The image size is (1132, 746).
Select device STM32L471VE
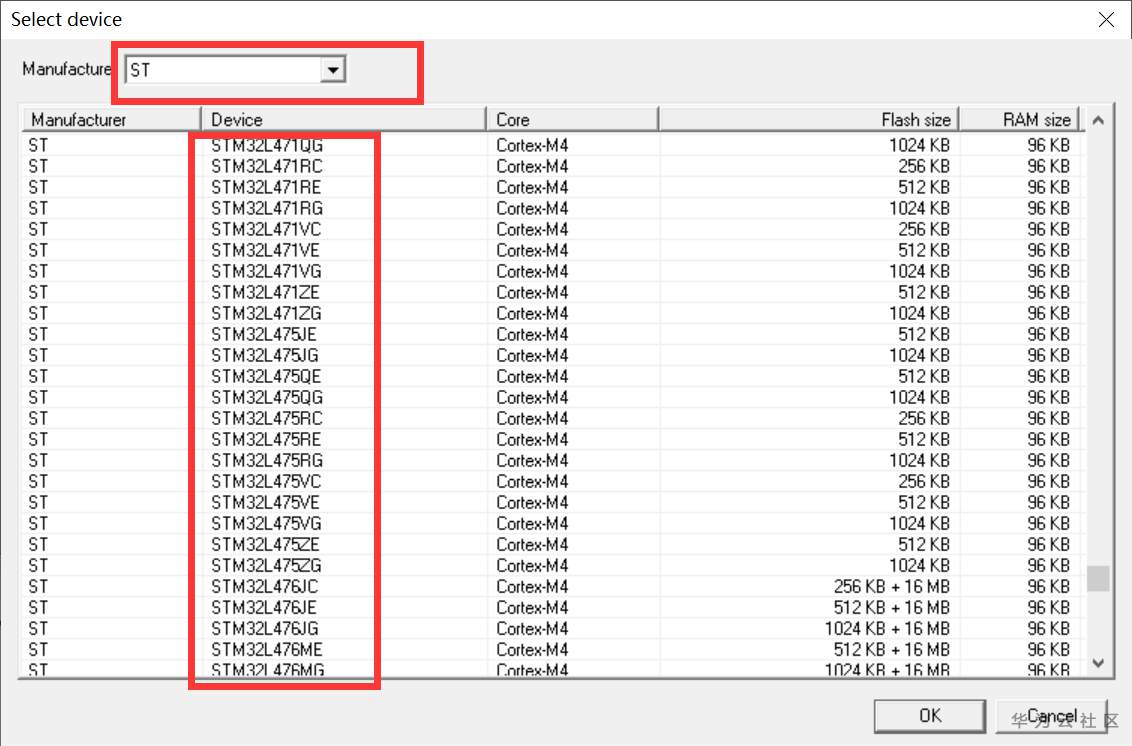(266, 250)
